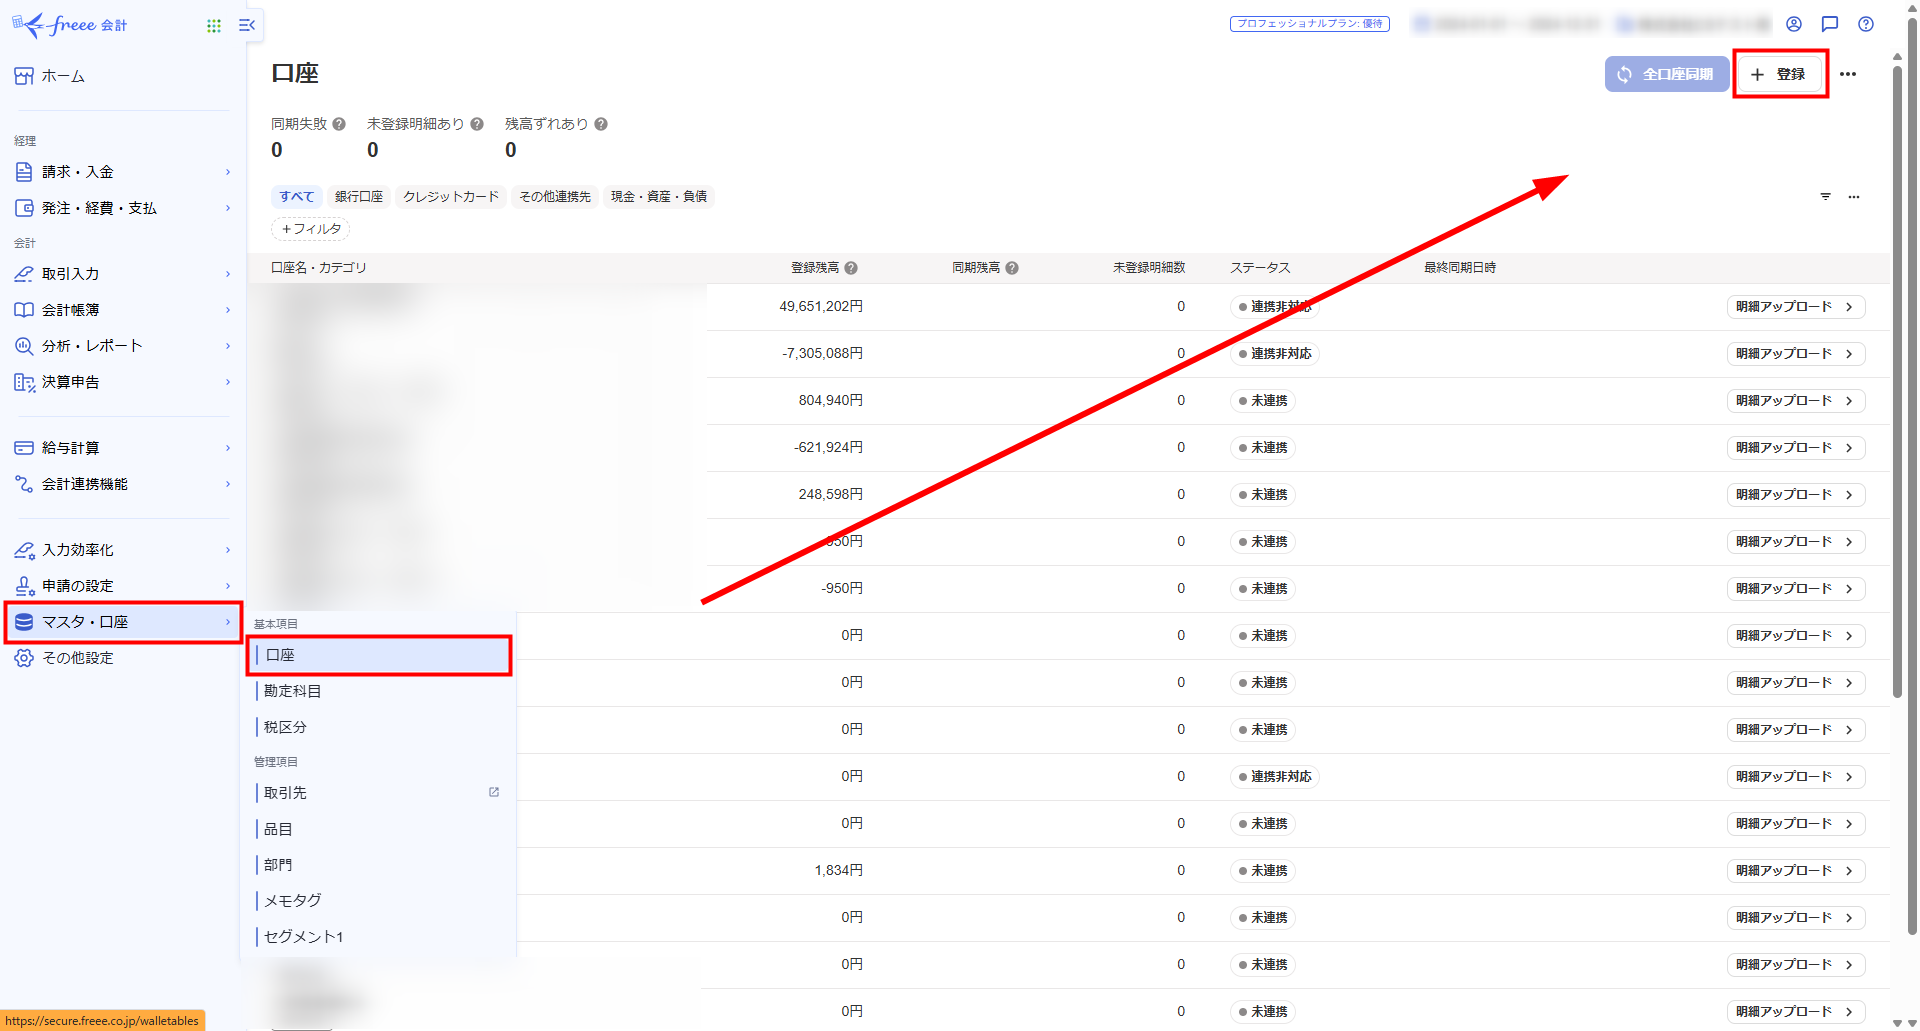Viewport: 1920px width, 1031px height.
Task: Open the app launcher grid icon
Action: click(x=213, y=25)
